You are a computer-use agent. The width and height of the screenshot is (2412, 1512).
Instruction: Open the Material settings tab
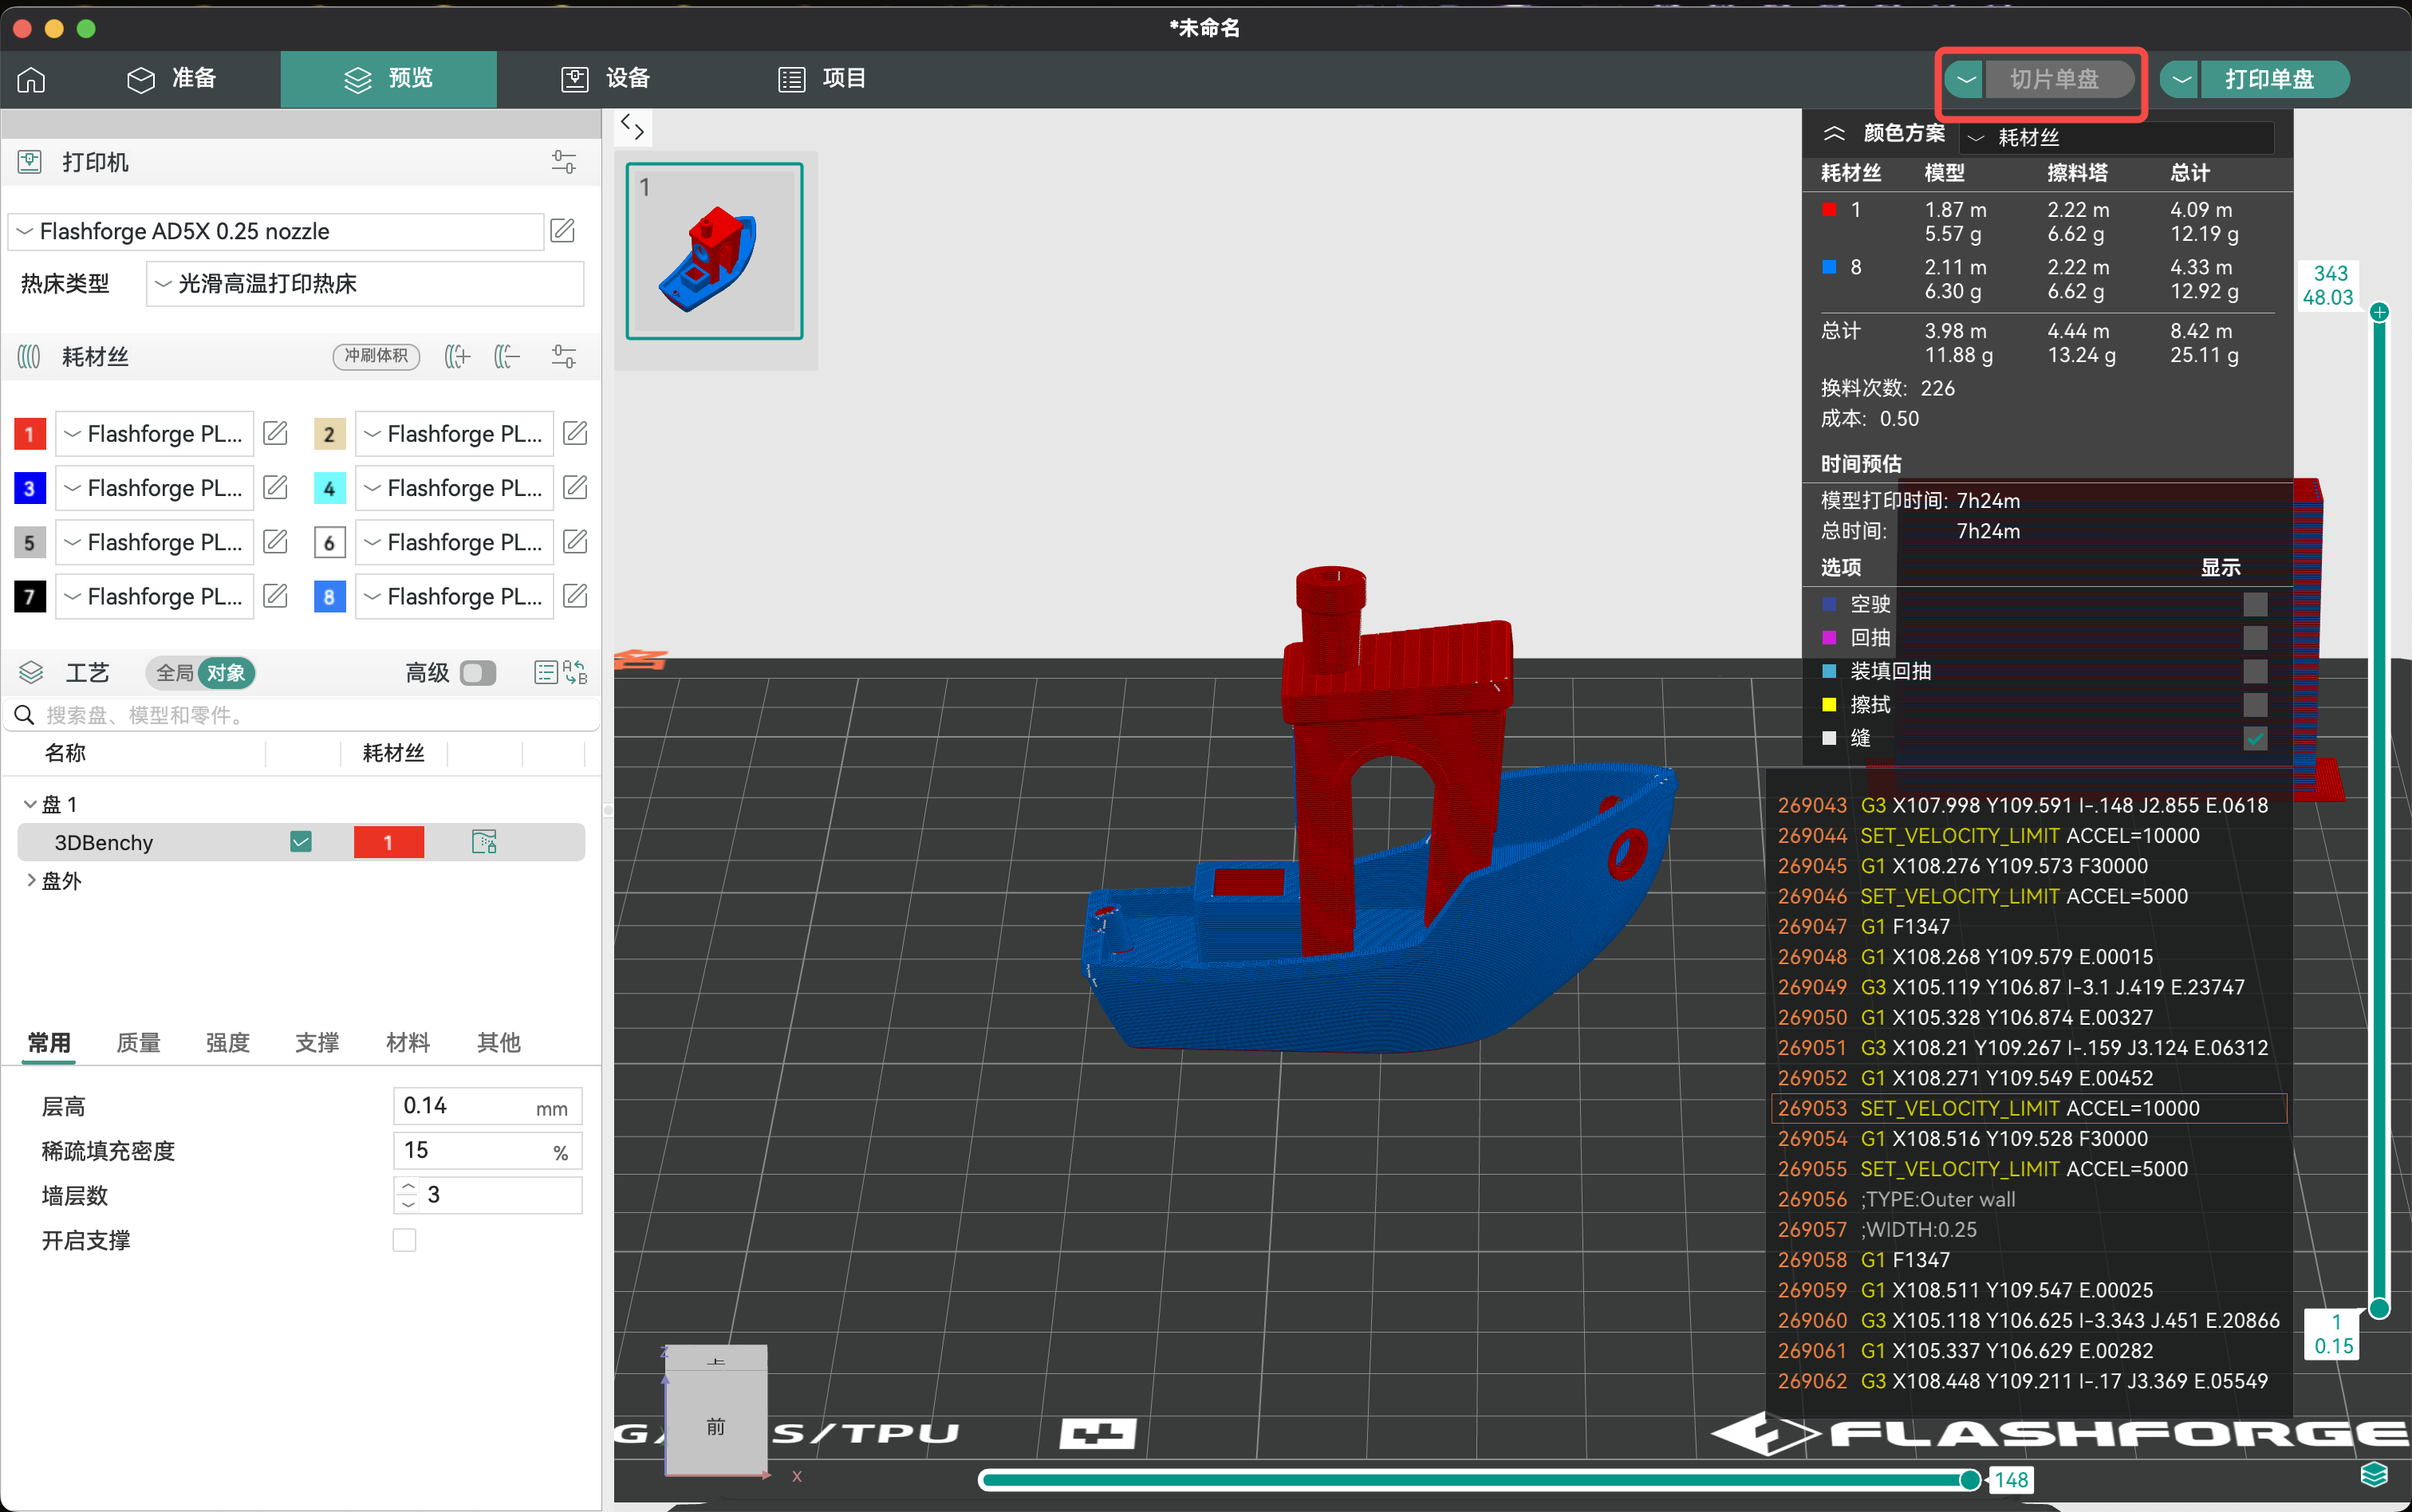pos(408,1042)
